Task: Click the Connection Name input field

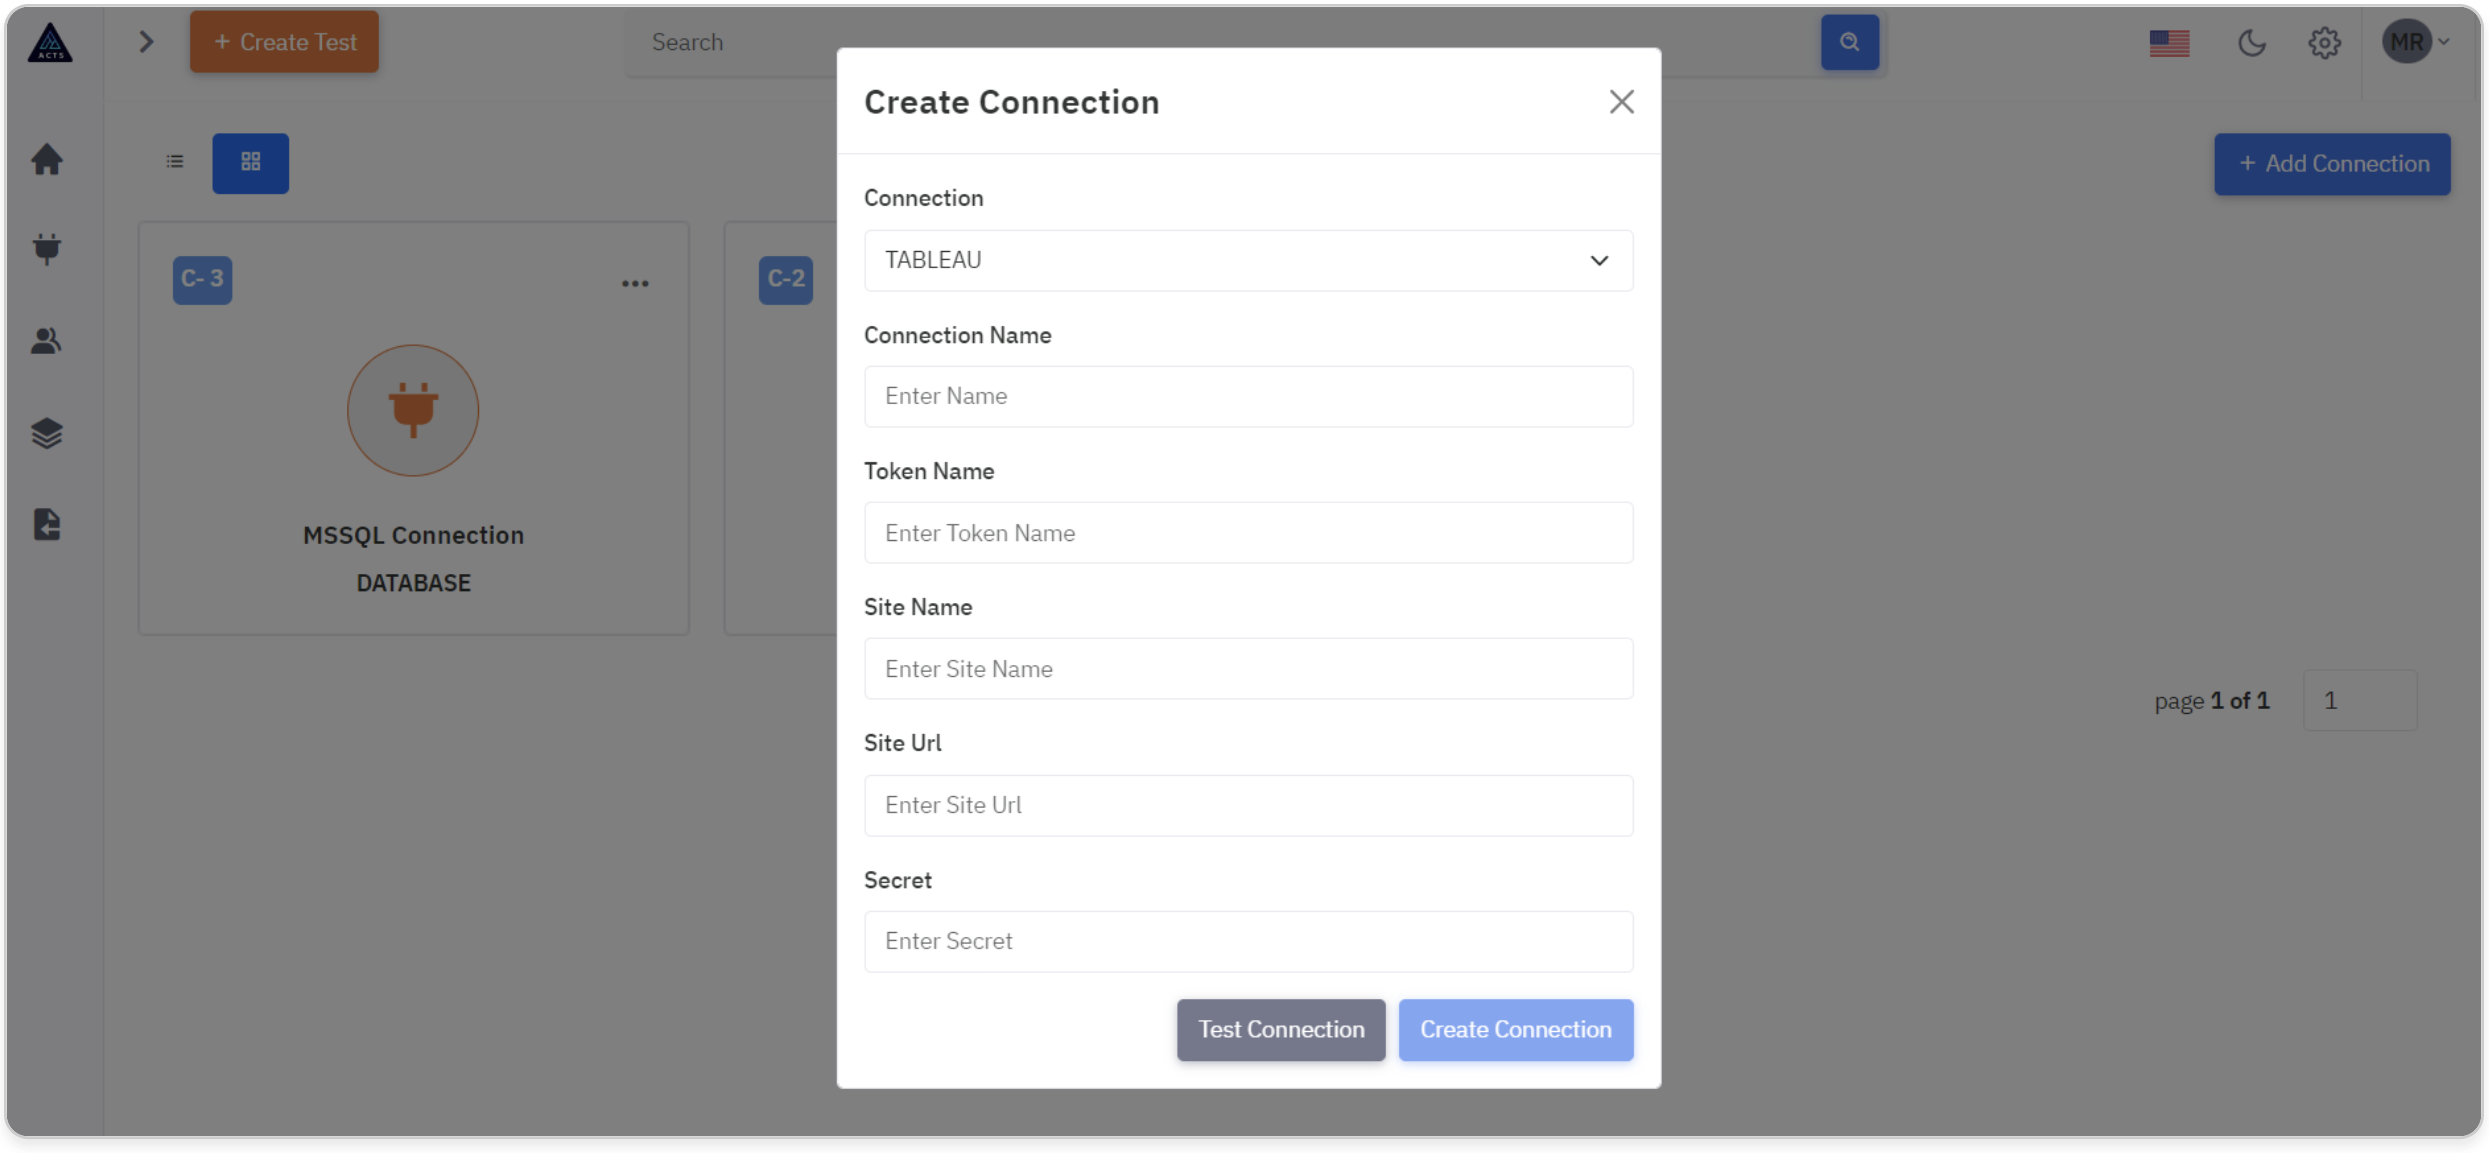Action: pos(1248,396)
